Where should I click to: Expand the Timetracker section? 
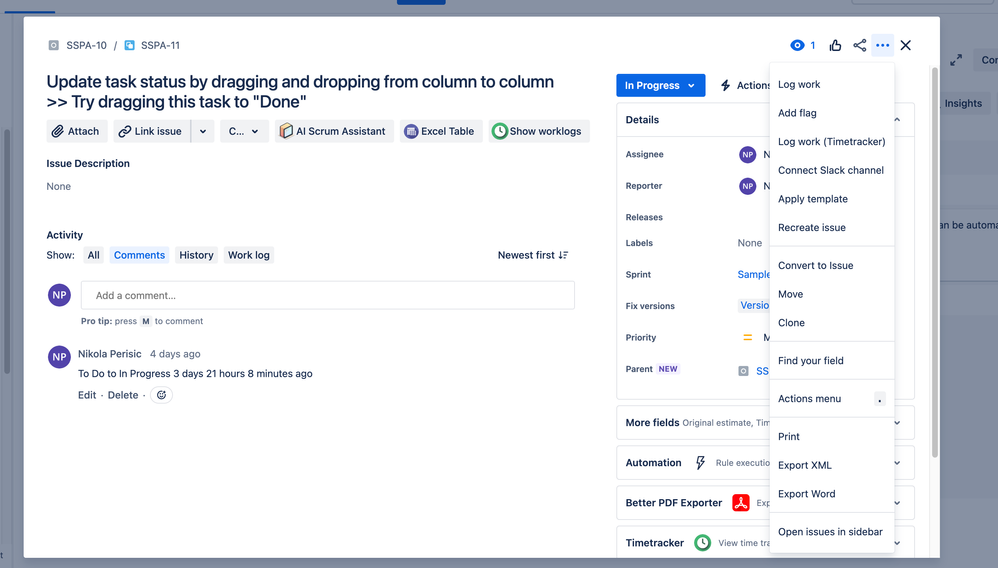tap(897, 543)
